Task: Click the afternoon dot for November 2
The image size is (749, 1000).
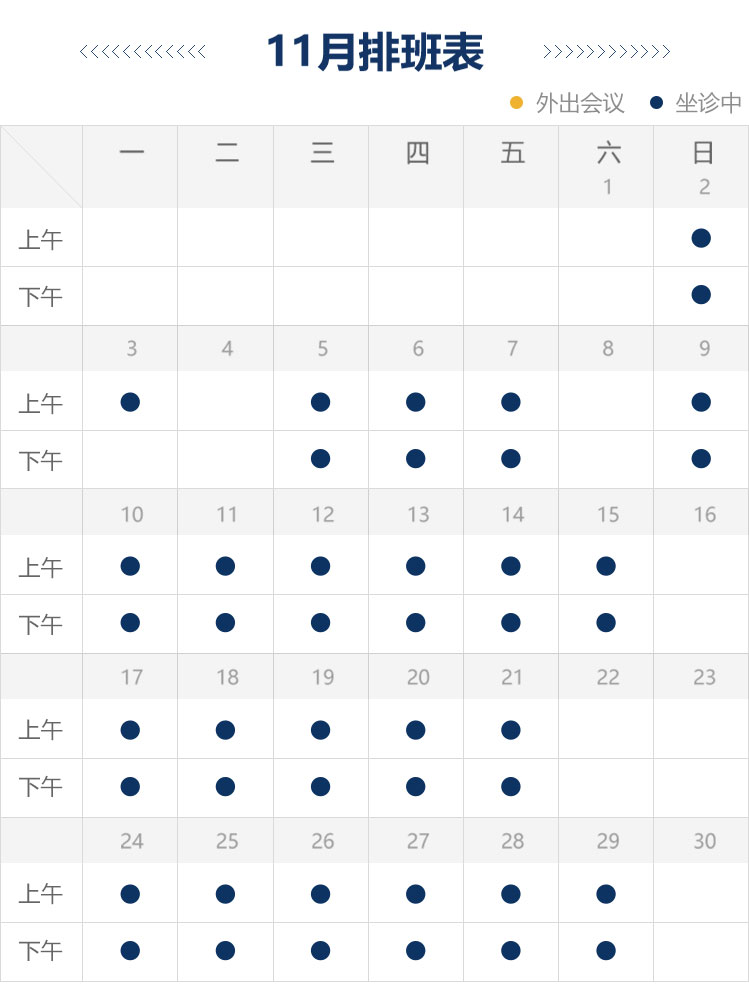Action: [x=701, y=295]
